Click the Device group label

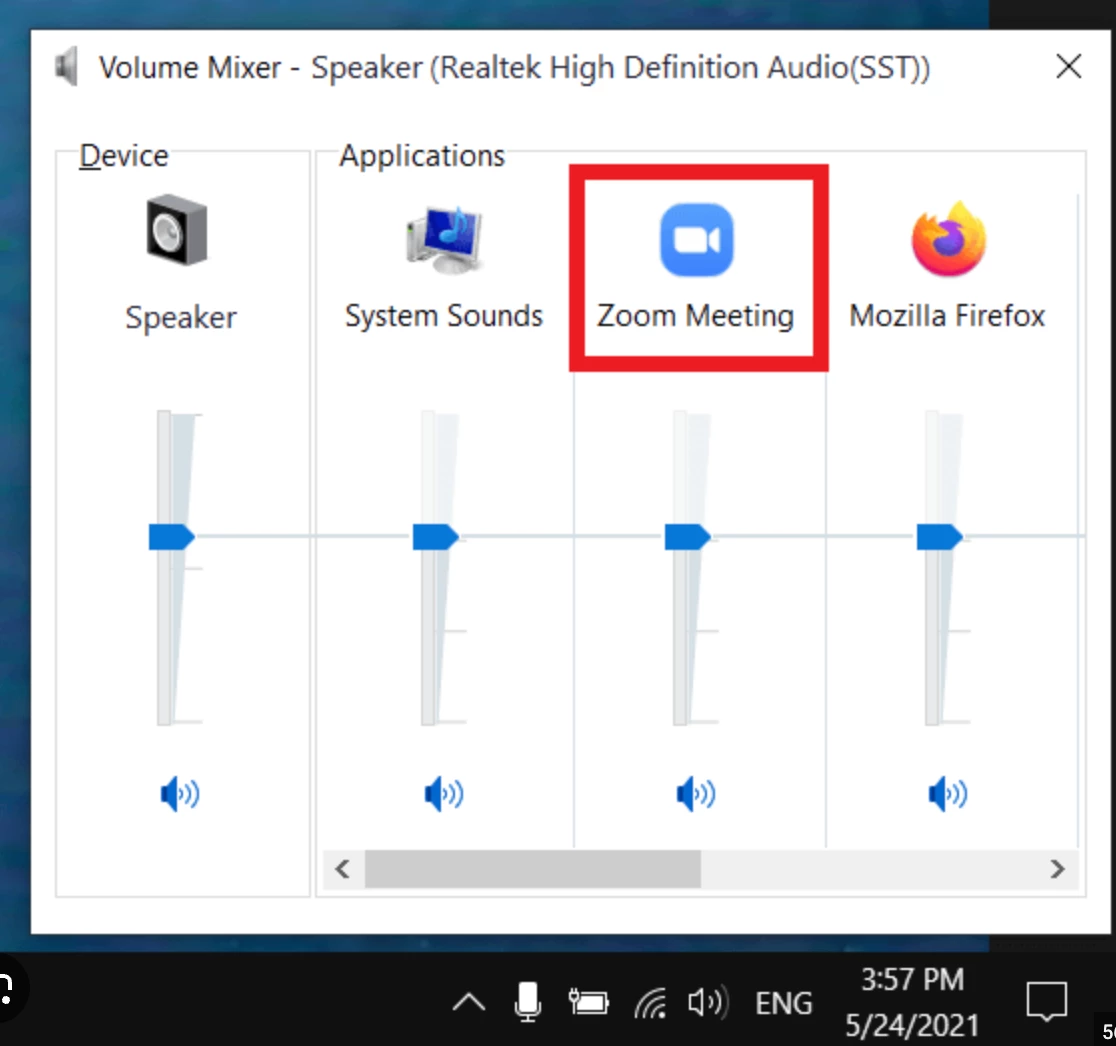click(124, 156)
